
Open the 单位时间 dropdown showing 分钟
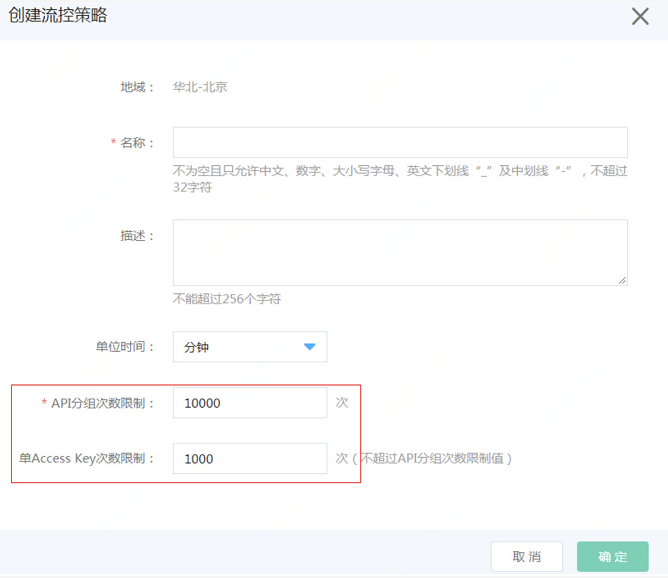click(250, 347)
